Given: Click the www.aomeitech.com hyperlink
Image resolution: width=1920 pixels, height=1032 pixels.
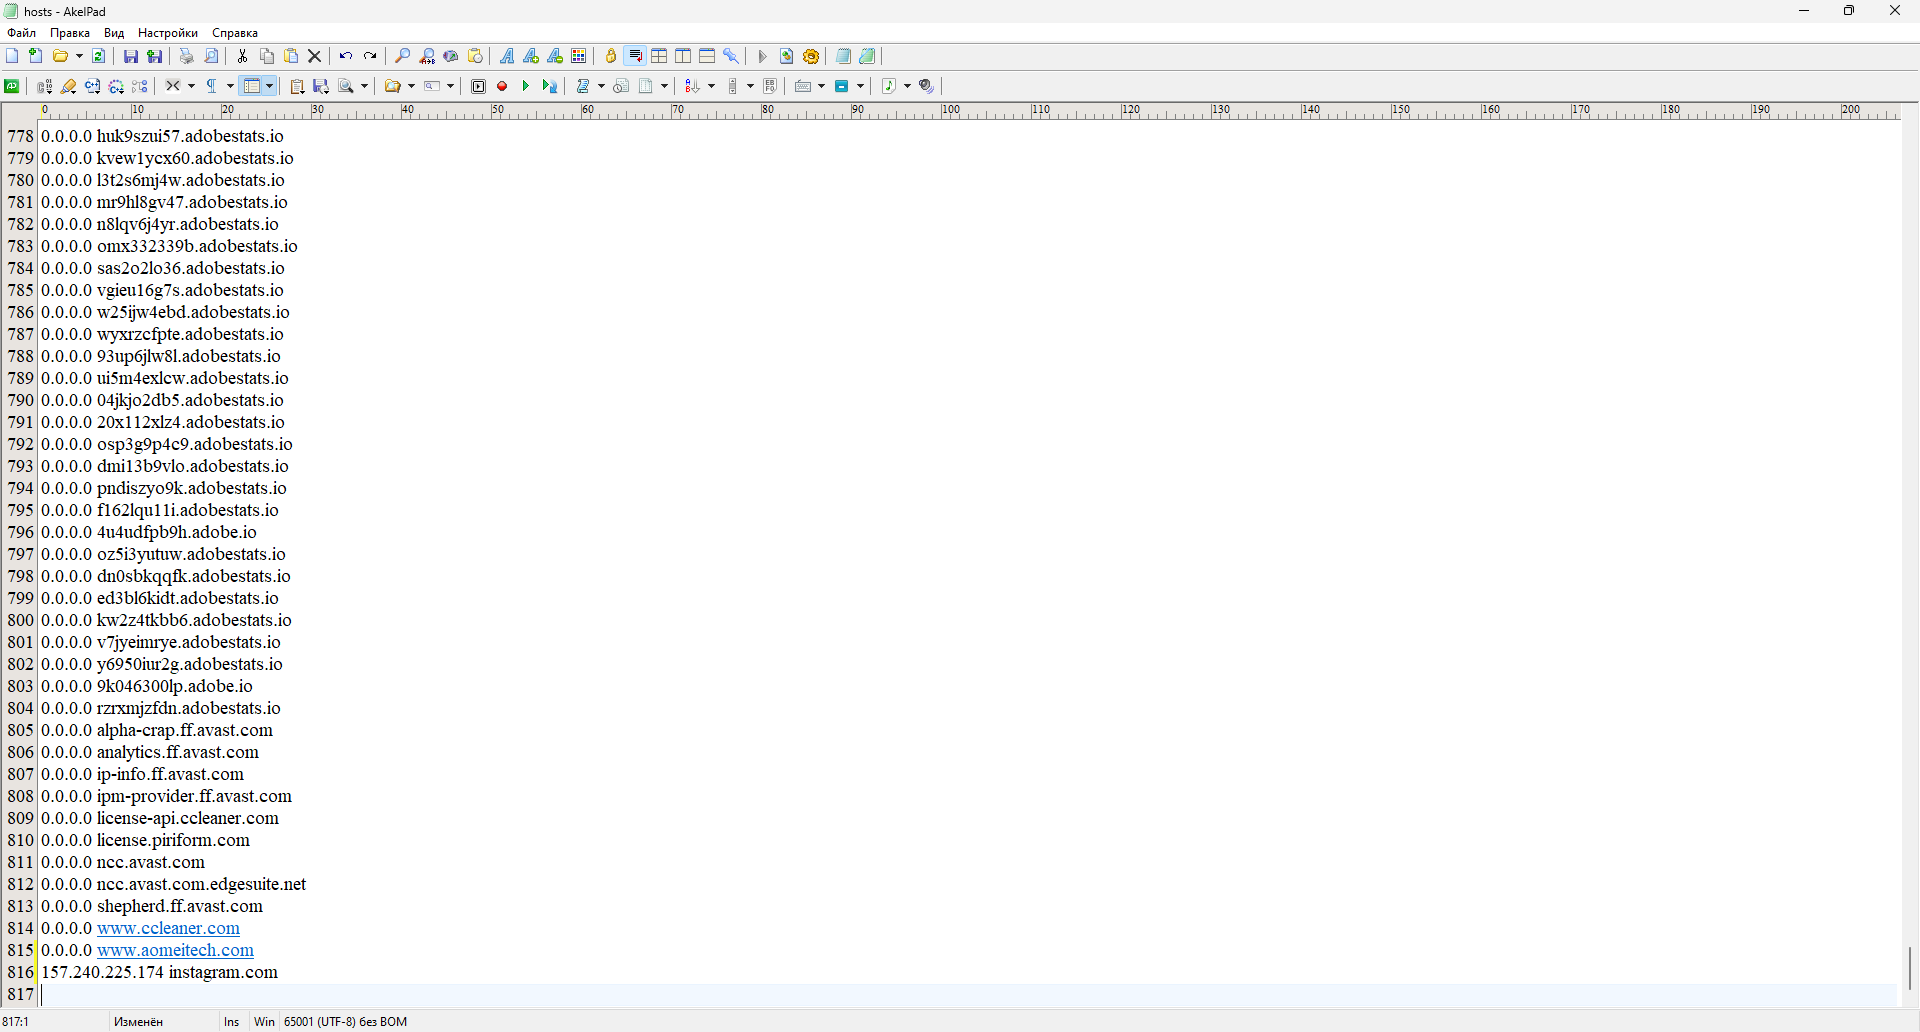Looking at the screenshot, I should 175,951.
